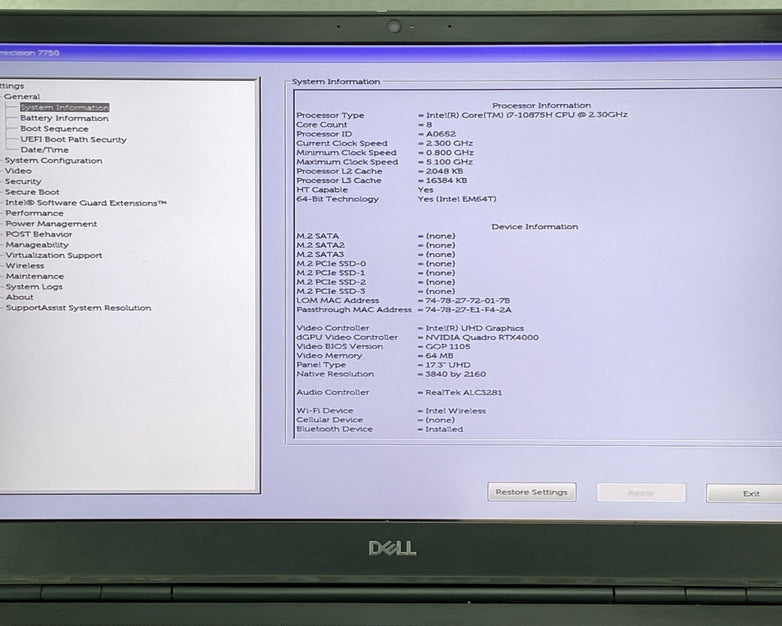The width and height of the screenshot is (782, 626).
Task: Select UEFI Boot Path Security
Action: pyautogui.click(x=73, y=140)
